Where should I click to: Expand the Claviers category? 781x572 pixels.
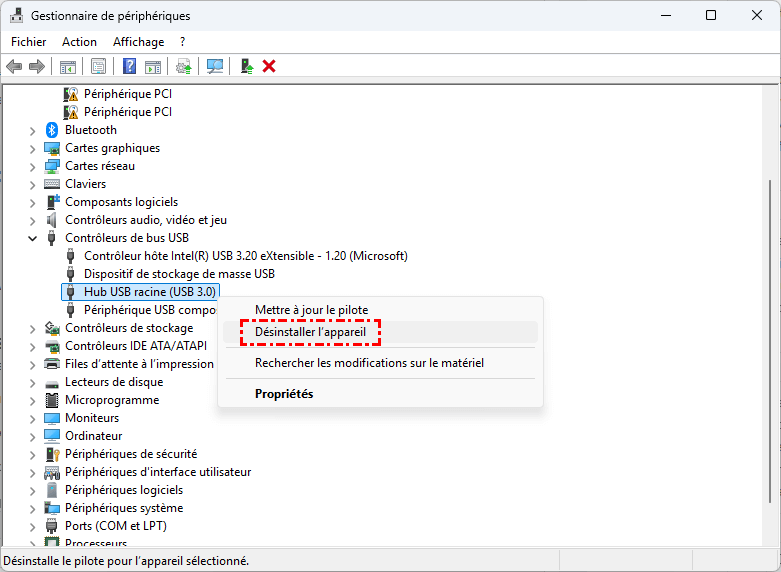click(33, 184)
